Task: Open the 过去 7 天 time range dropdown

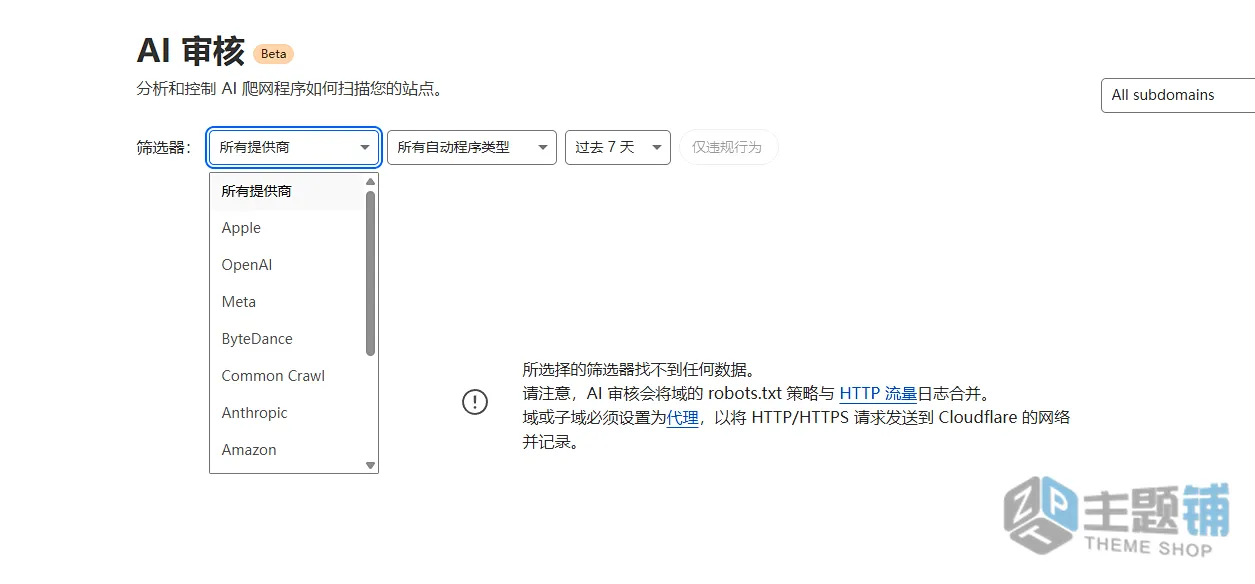Action: 618,147
